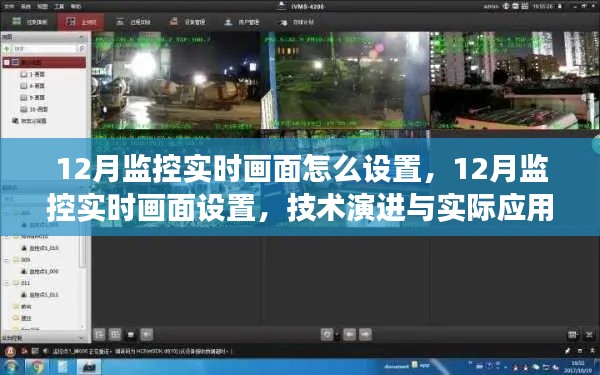Switch to the 用户管理 tab
This screenshot has height=375, width=600.
242,22
